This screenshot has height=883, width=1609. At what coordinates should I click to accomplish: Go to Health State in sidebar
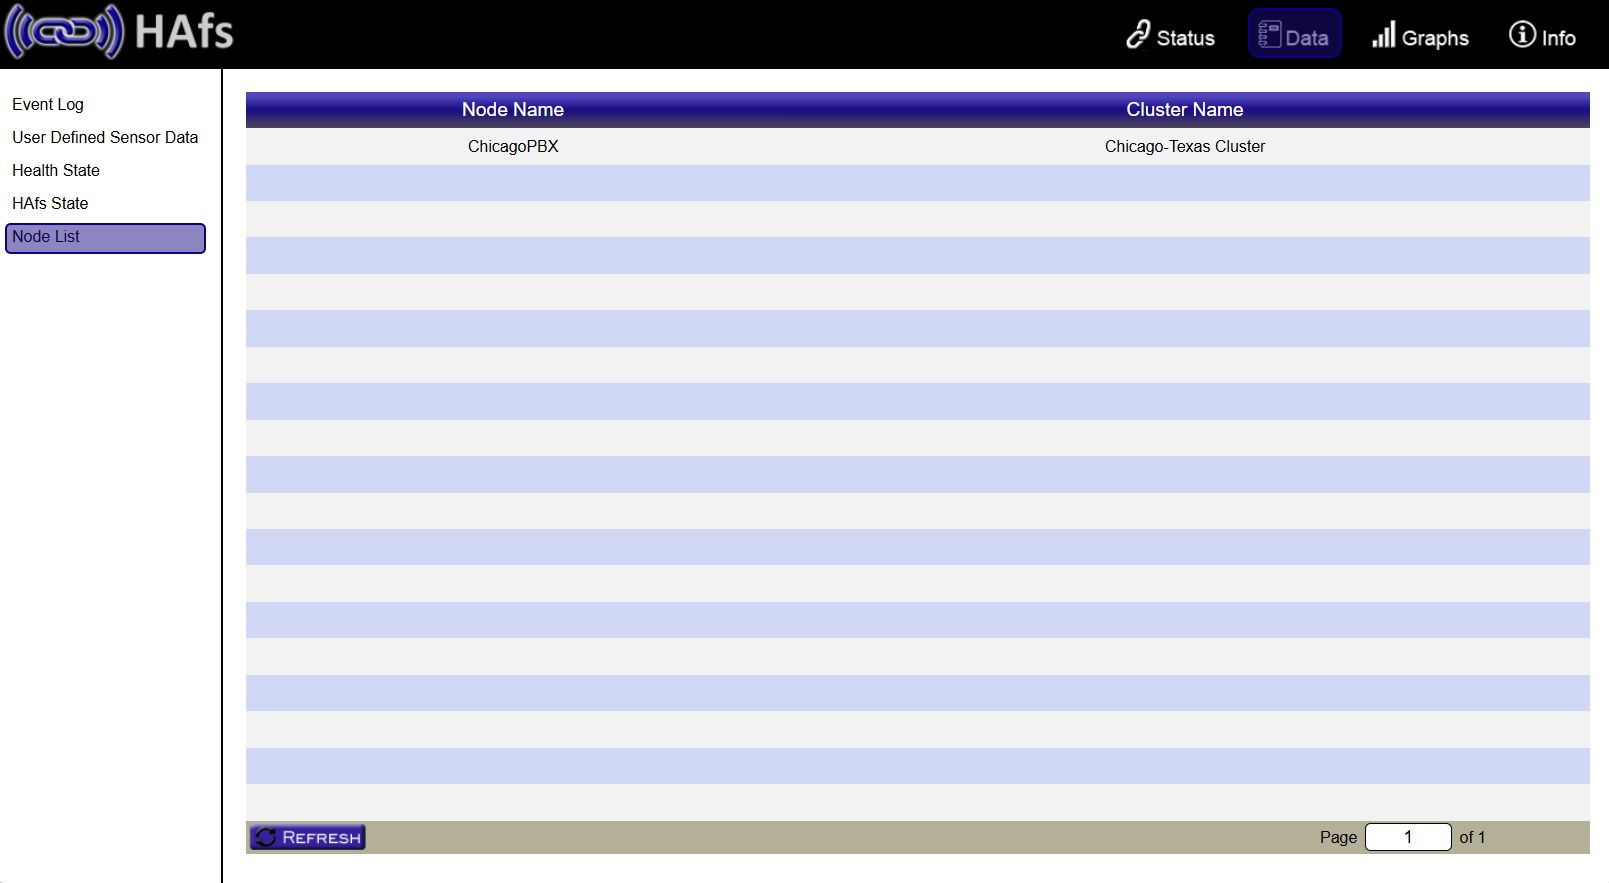(x=56, y=170)
